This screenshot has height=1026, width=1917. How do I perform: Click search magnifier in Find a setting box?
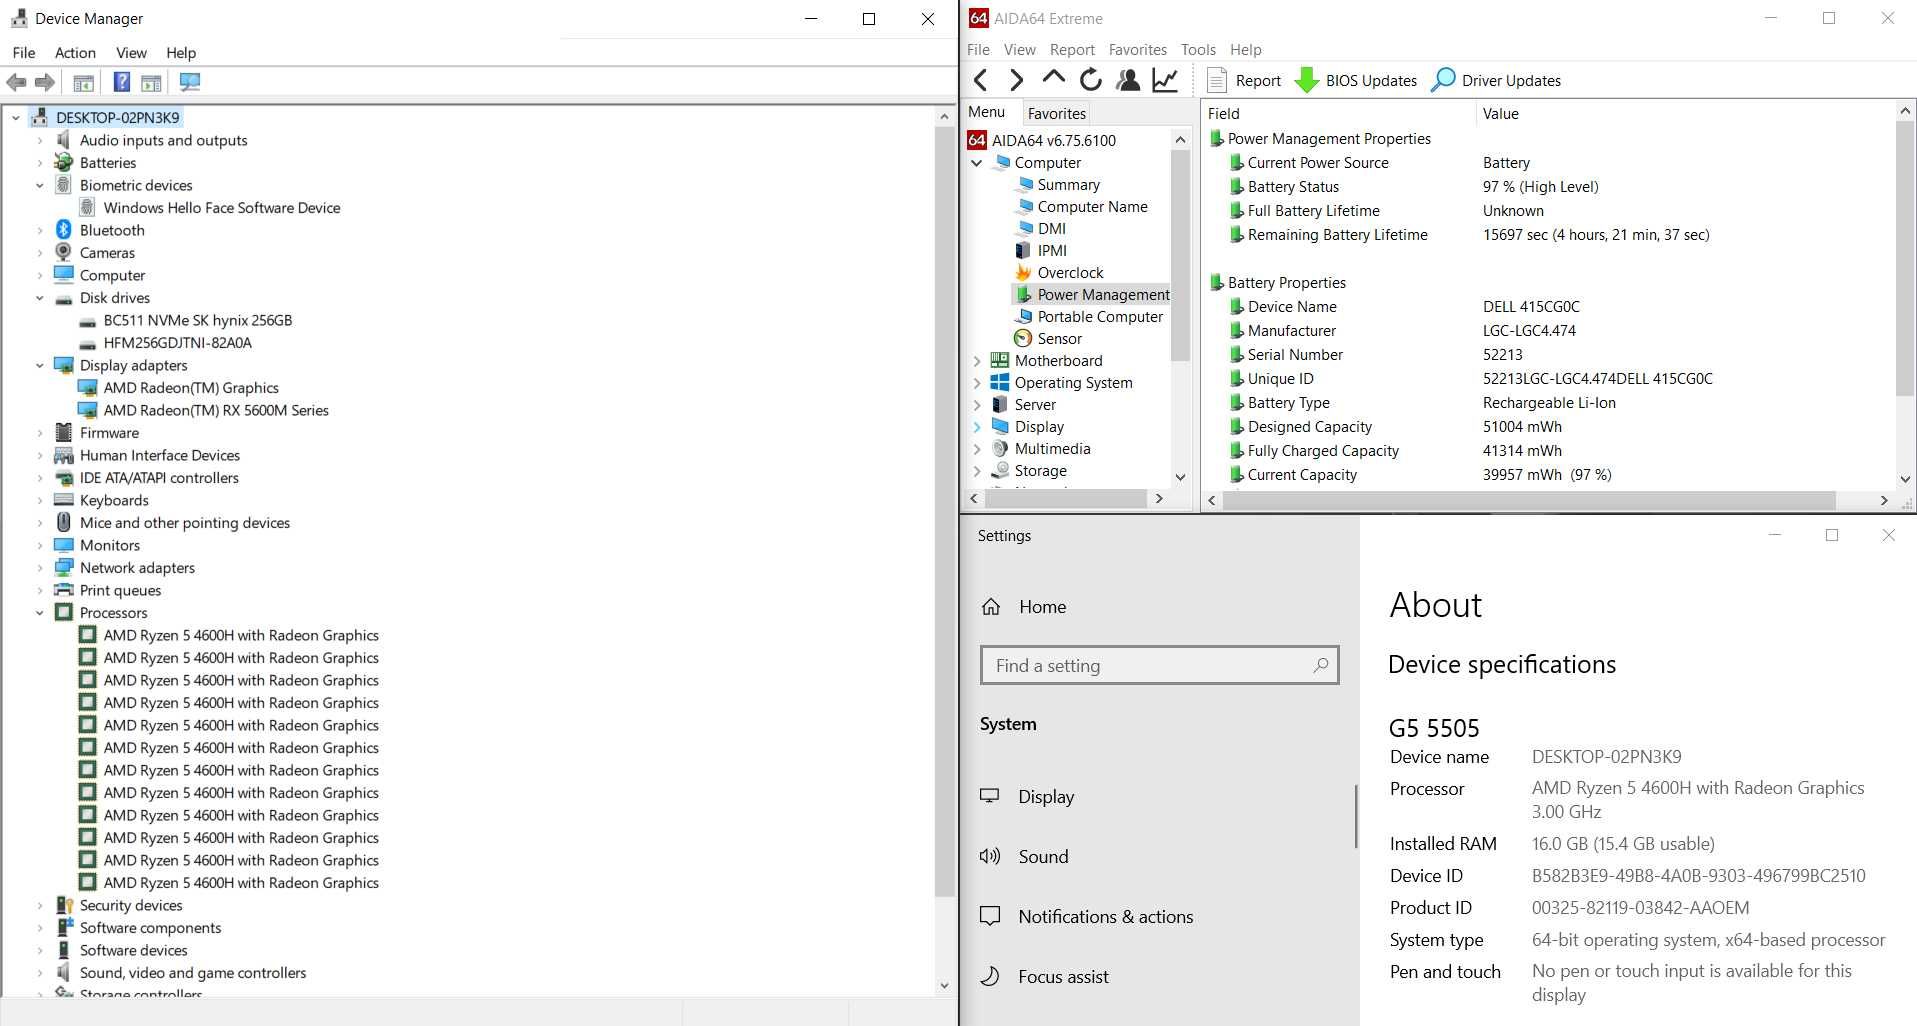(x=1320, y=665)
